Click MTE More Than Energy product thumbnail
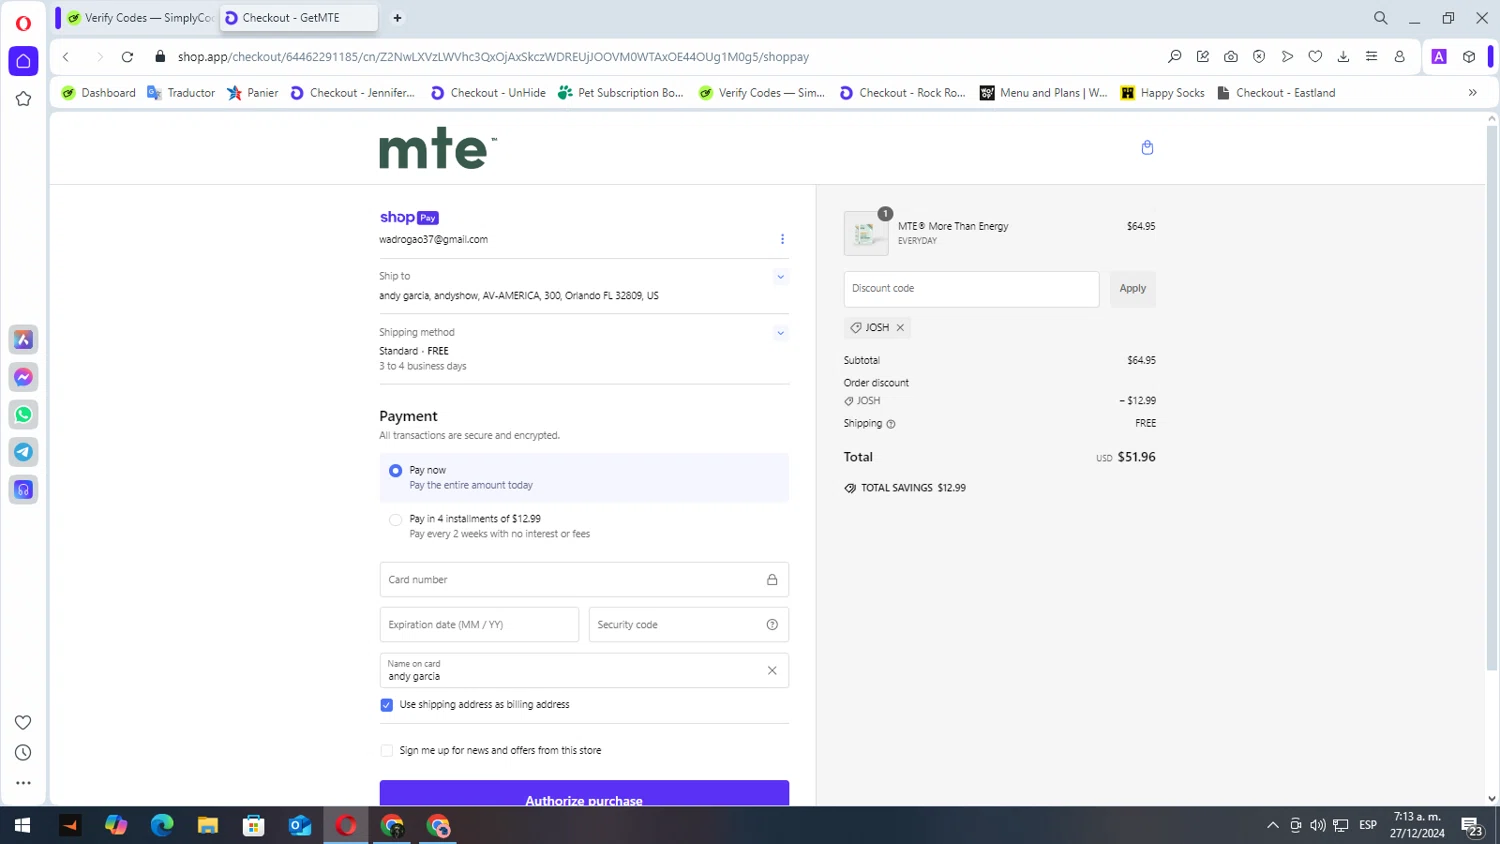Viewport: 1500px width, 844px height. click(x=866, y=234)
